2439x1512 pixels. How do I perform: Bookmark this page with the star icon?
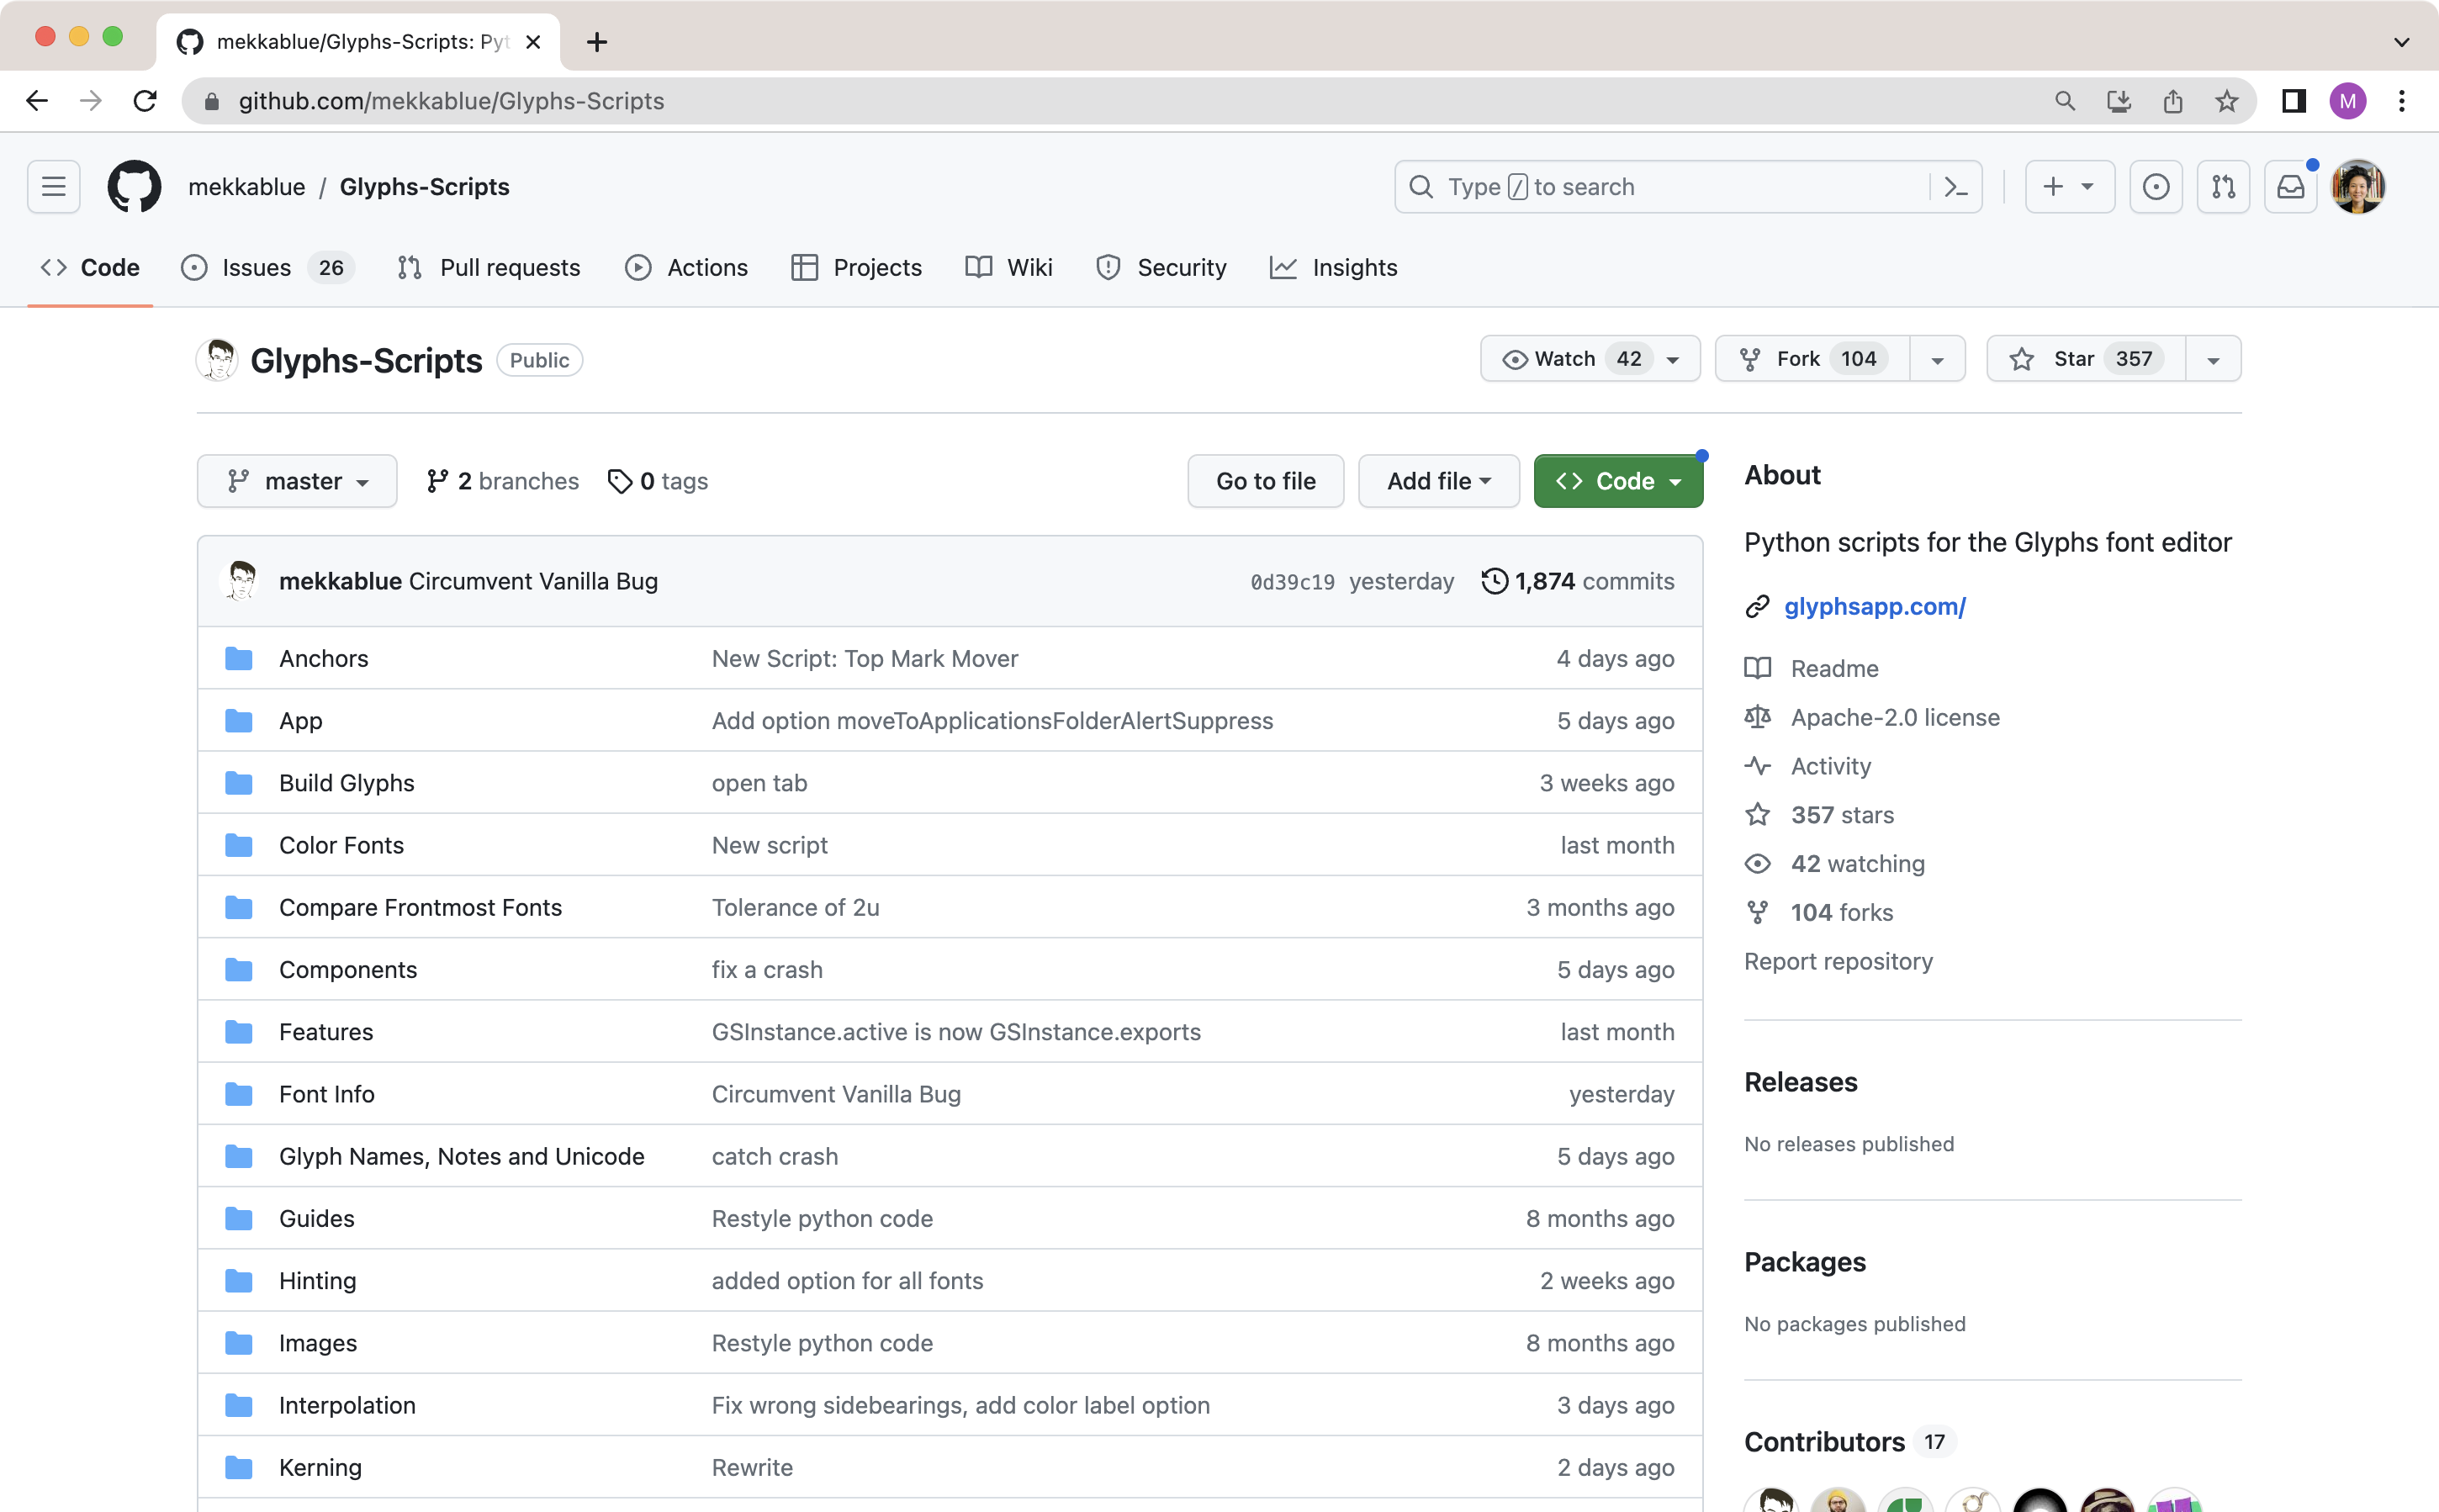coord(2226,101)
